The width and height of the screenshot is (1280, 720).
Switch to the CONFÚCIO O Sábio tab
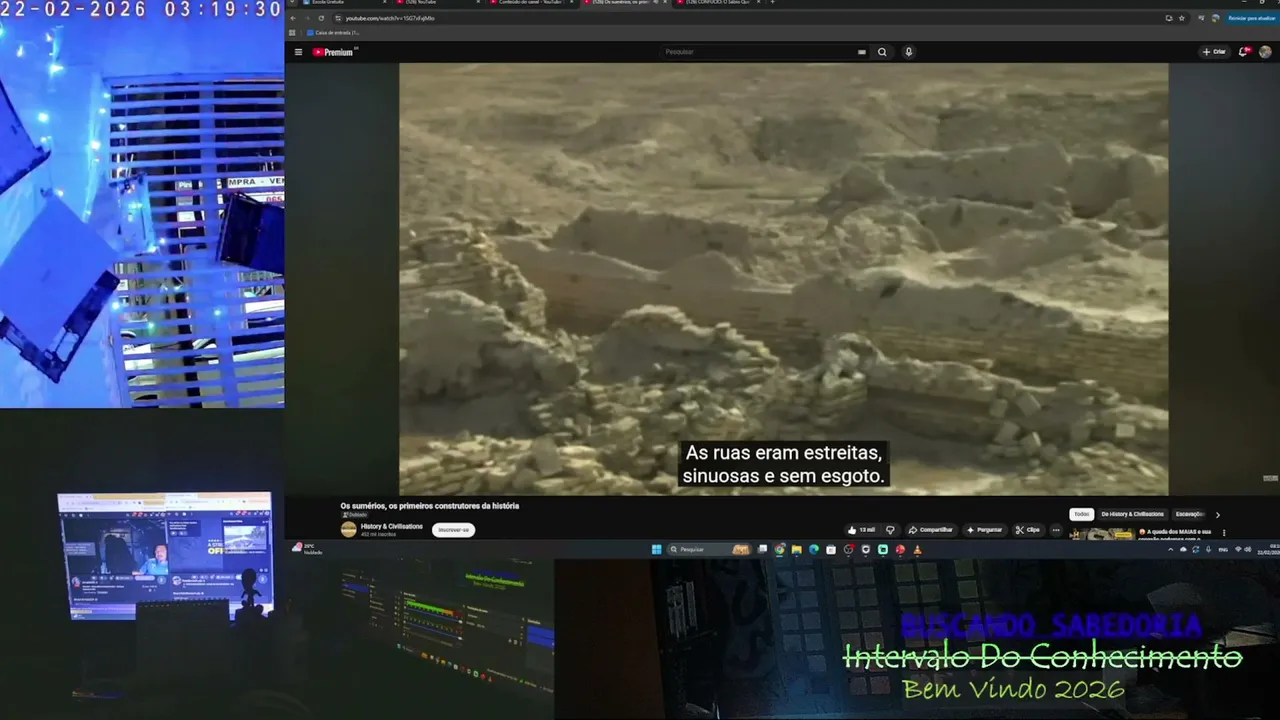pos(720,3)
